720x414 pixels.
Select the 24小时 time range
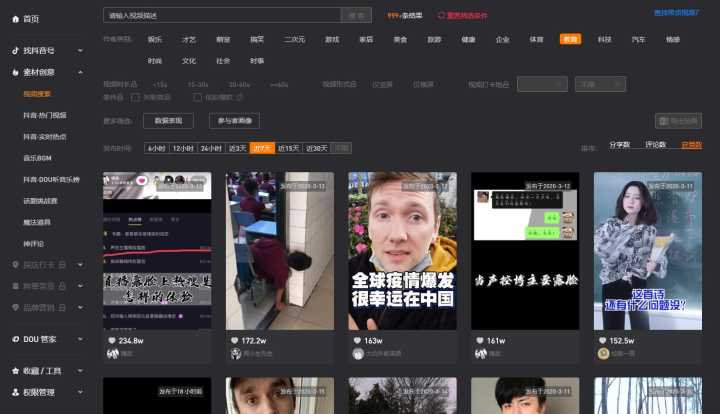pos(211,148)
